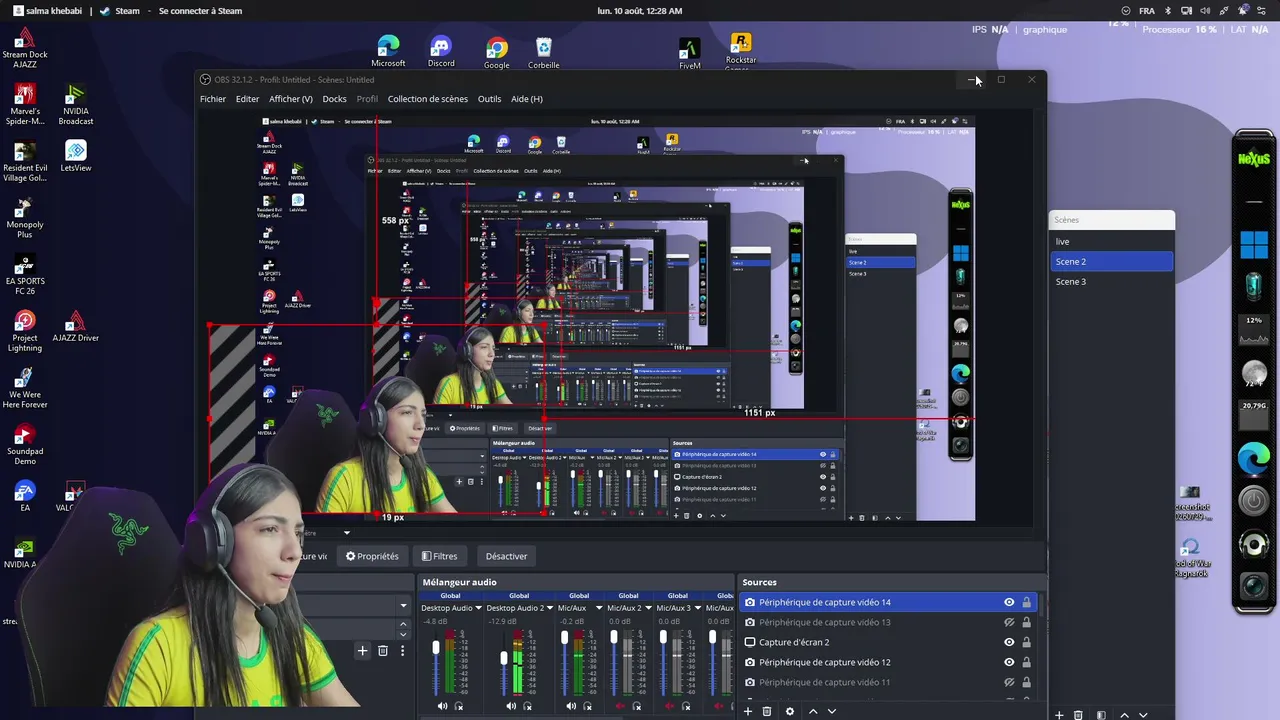Open the headphones icon in the Nexus dock

1254,545
